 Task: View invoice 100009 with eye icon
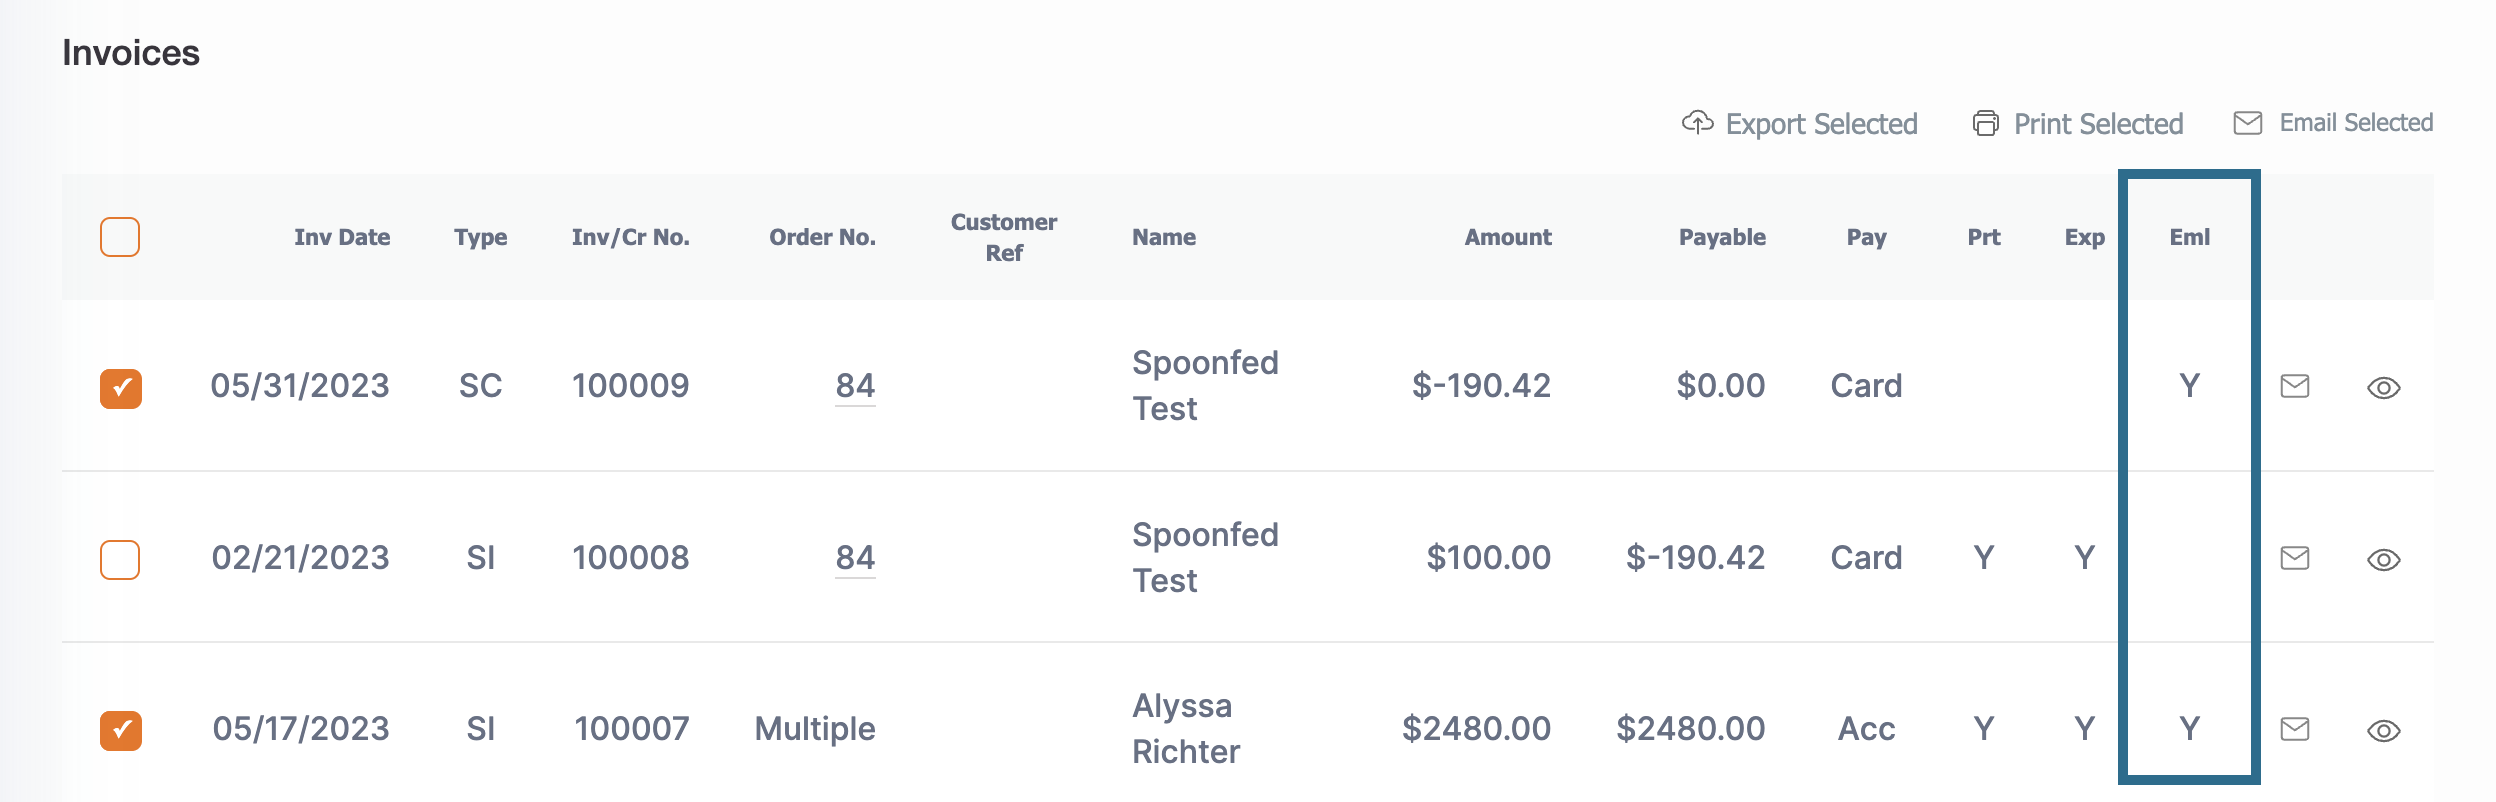(x=2383, y=388)
